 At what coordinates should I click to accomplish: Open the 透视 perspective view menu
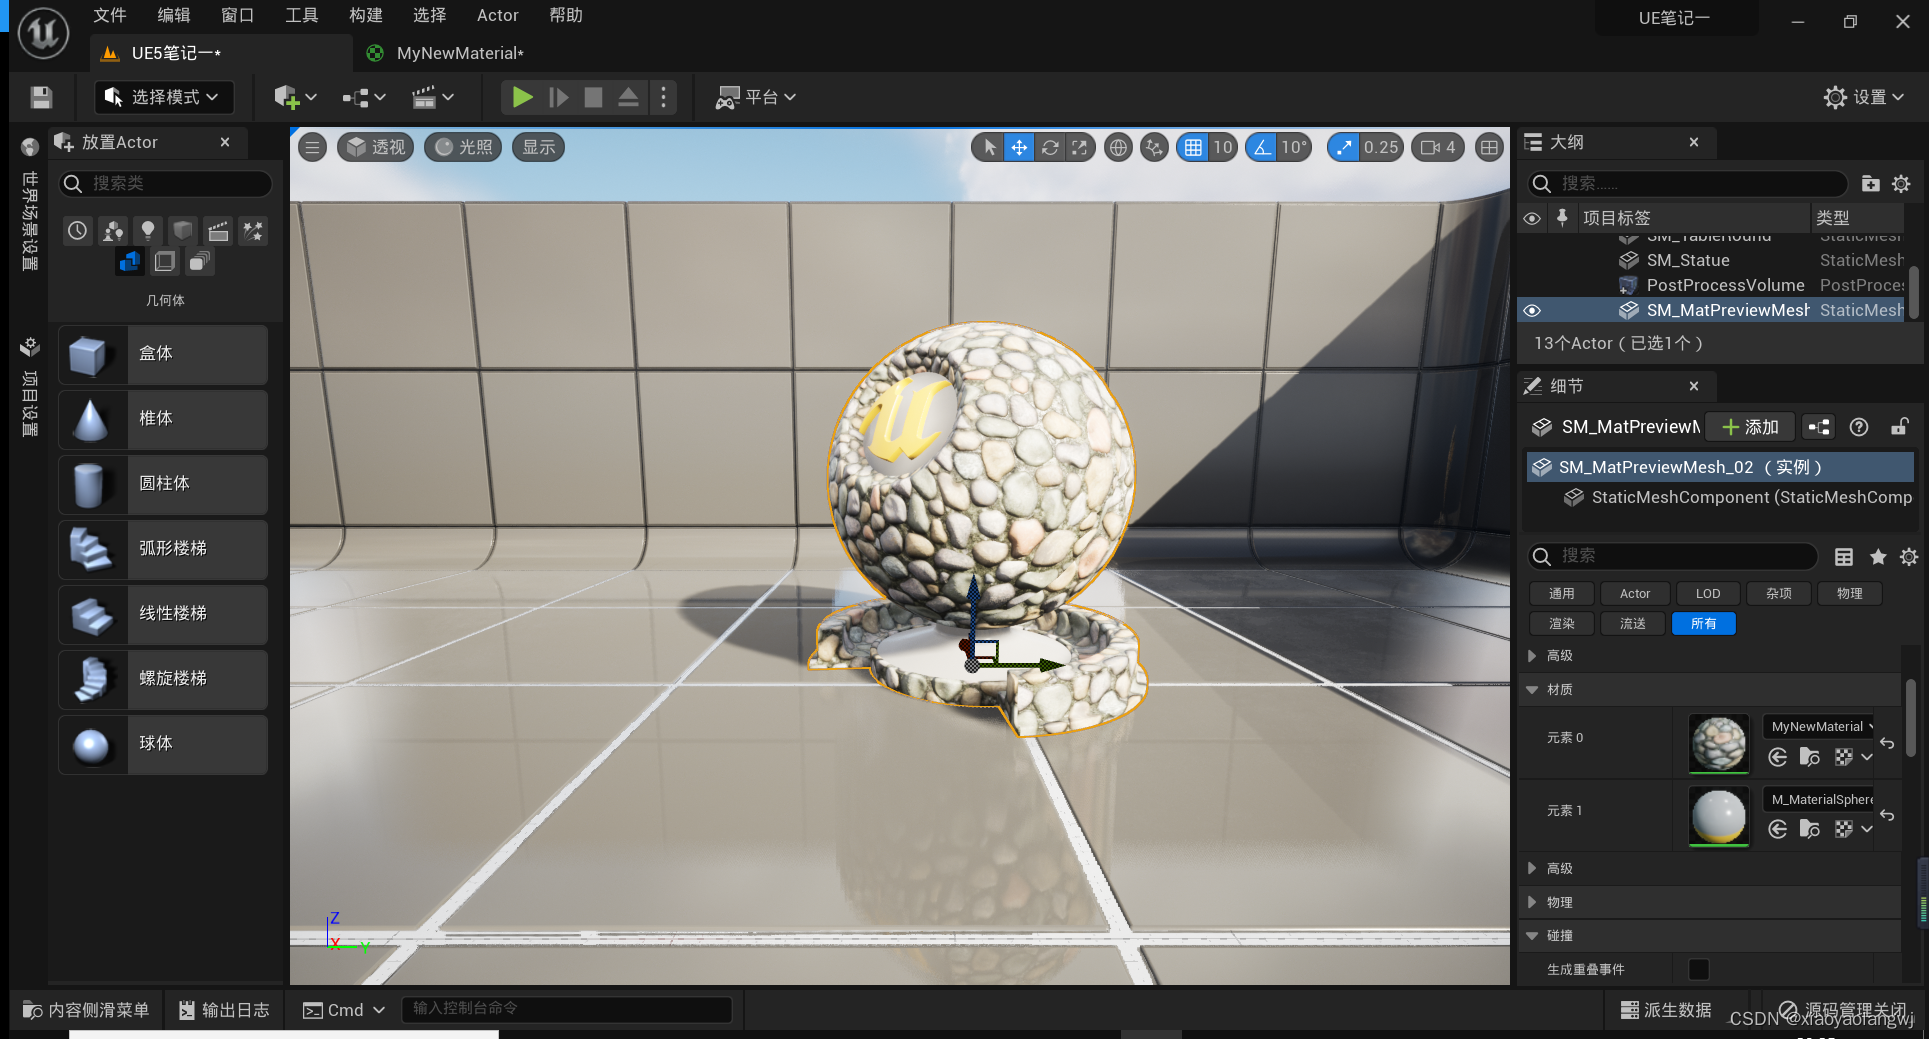376,147
